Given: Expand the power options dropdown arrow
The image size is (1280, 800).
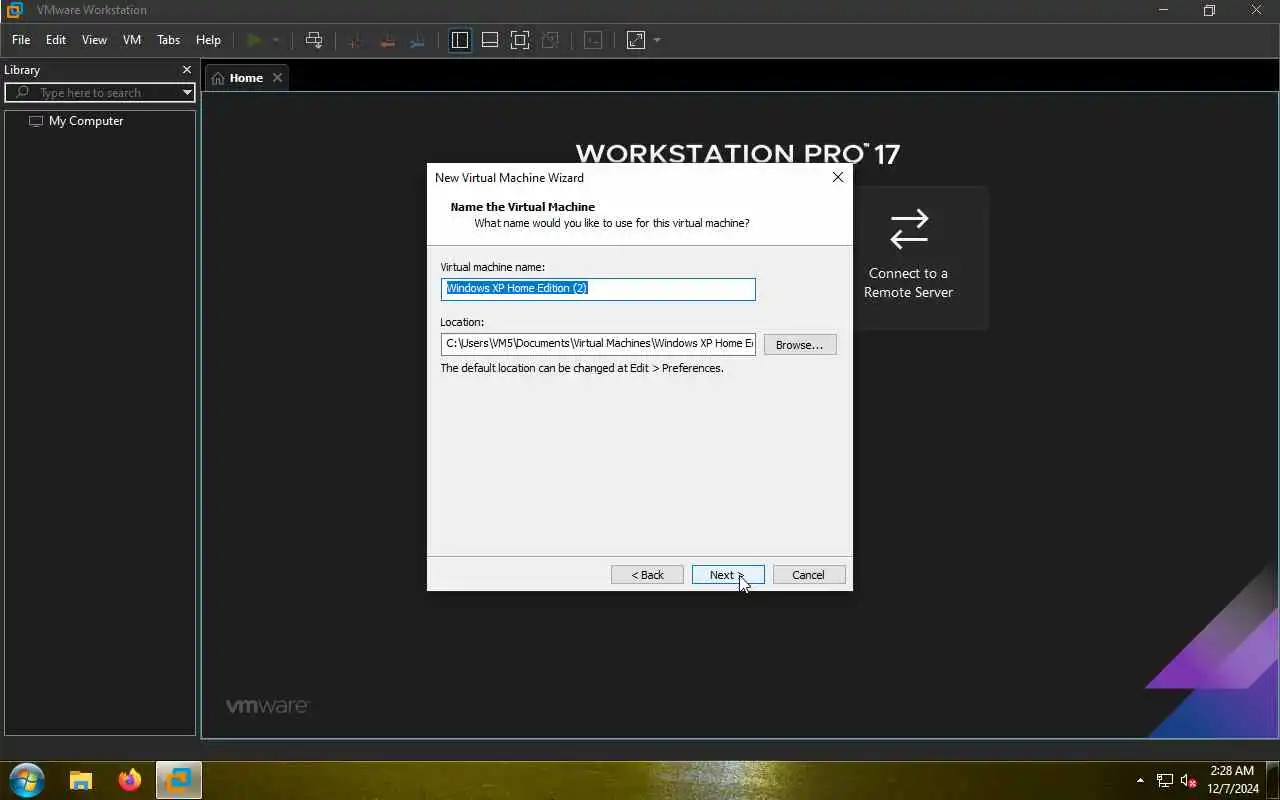Looking at the screenshot, I should [276, 40].
